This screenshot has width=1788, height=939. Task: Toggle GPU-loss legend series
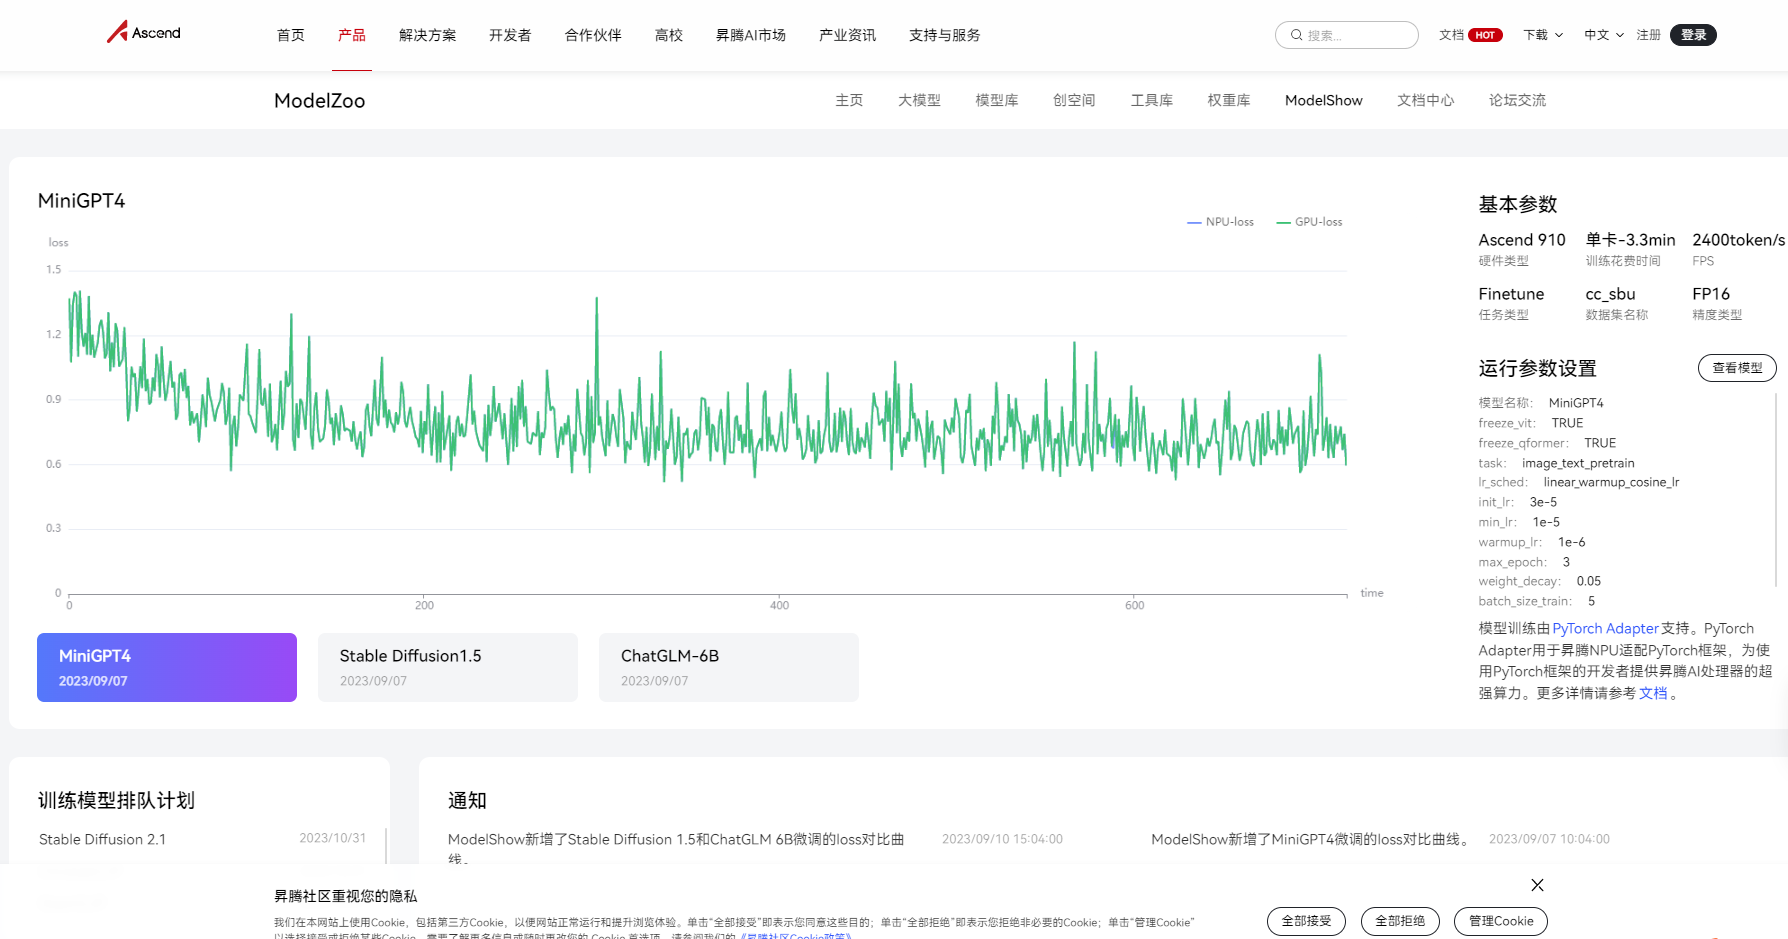click(1309, 222)
